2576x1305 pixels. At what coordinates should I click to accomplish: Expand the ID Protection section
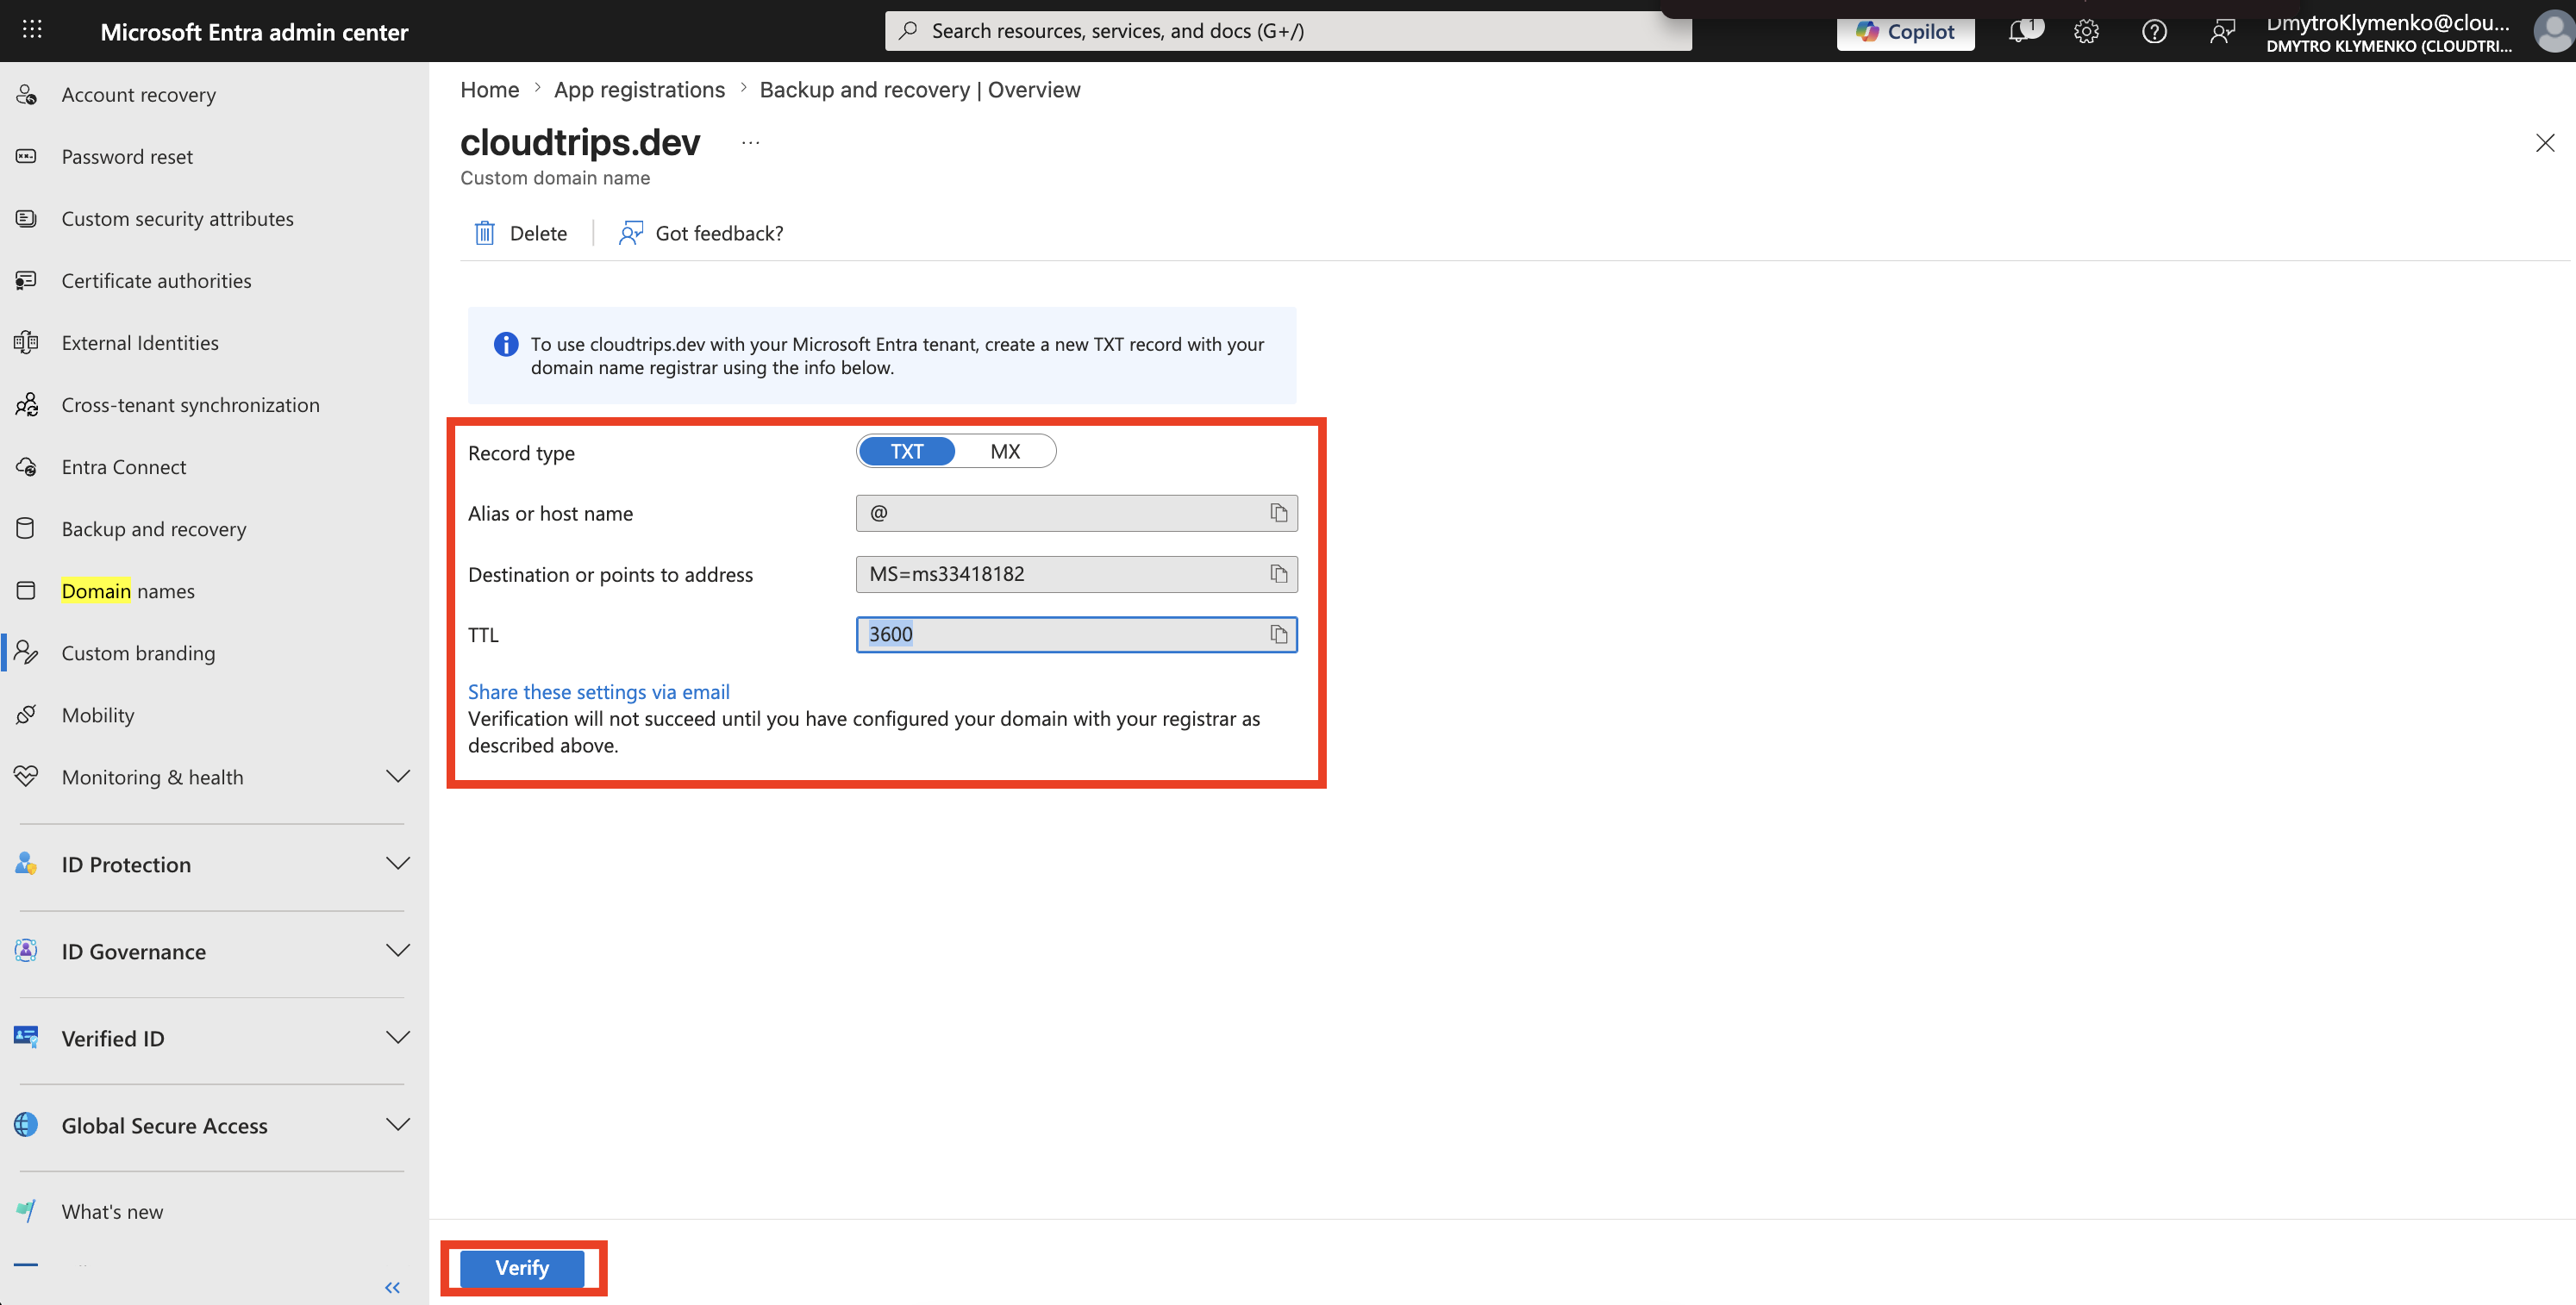coord(398,863)
